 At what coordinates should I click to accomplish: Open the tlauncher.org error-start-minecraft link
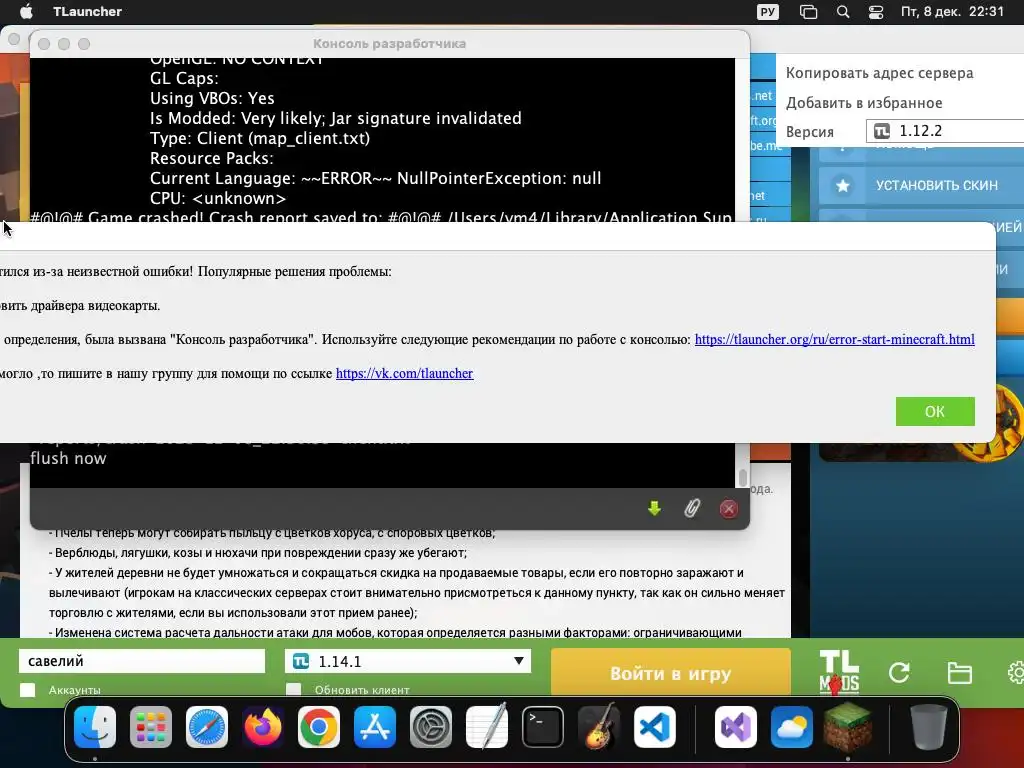[834, 340]
